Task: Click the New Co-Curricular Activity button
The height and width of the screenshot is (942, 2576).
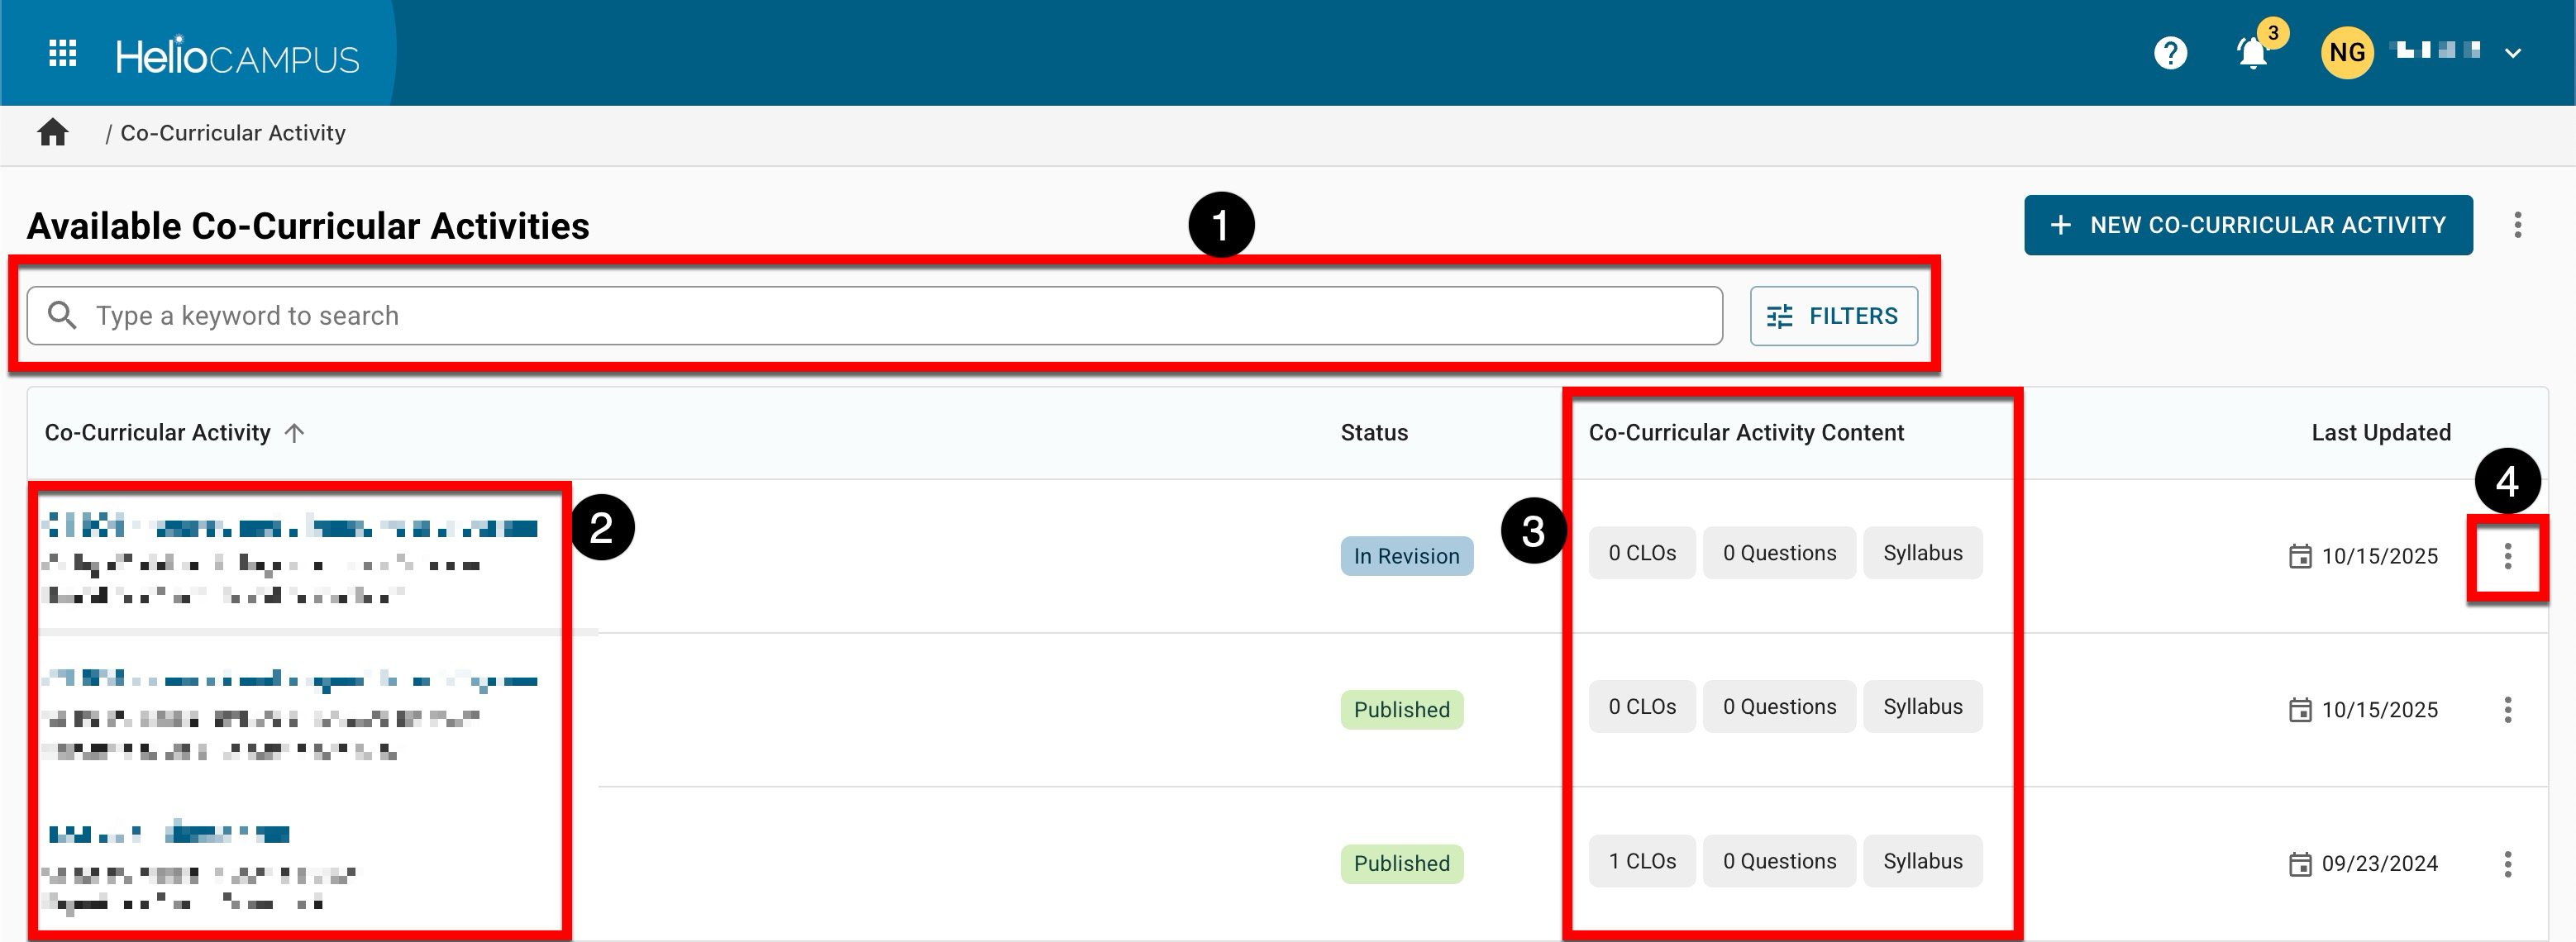Action: coord(2248,225)
